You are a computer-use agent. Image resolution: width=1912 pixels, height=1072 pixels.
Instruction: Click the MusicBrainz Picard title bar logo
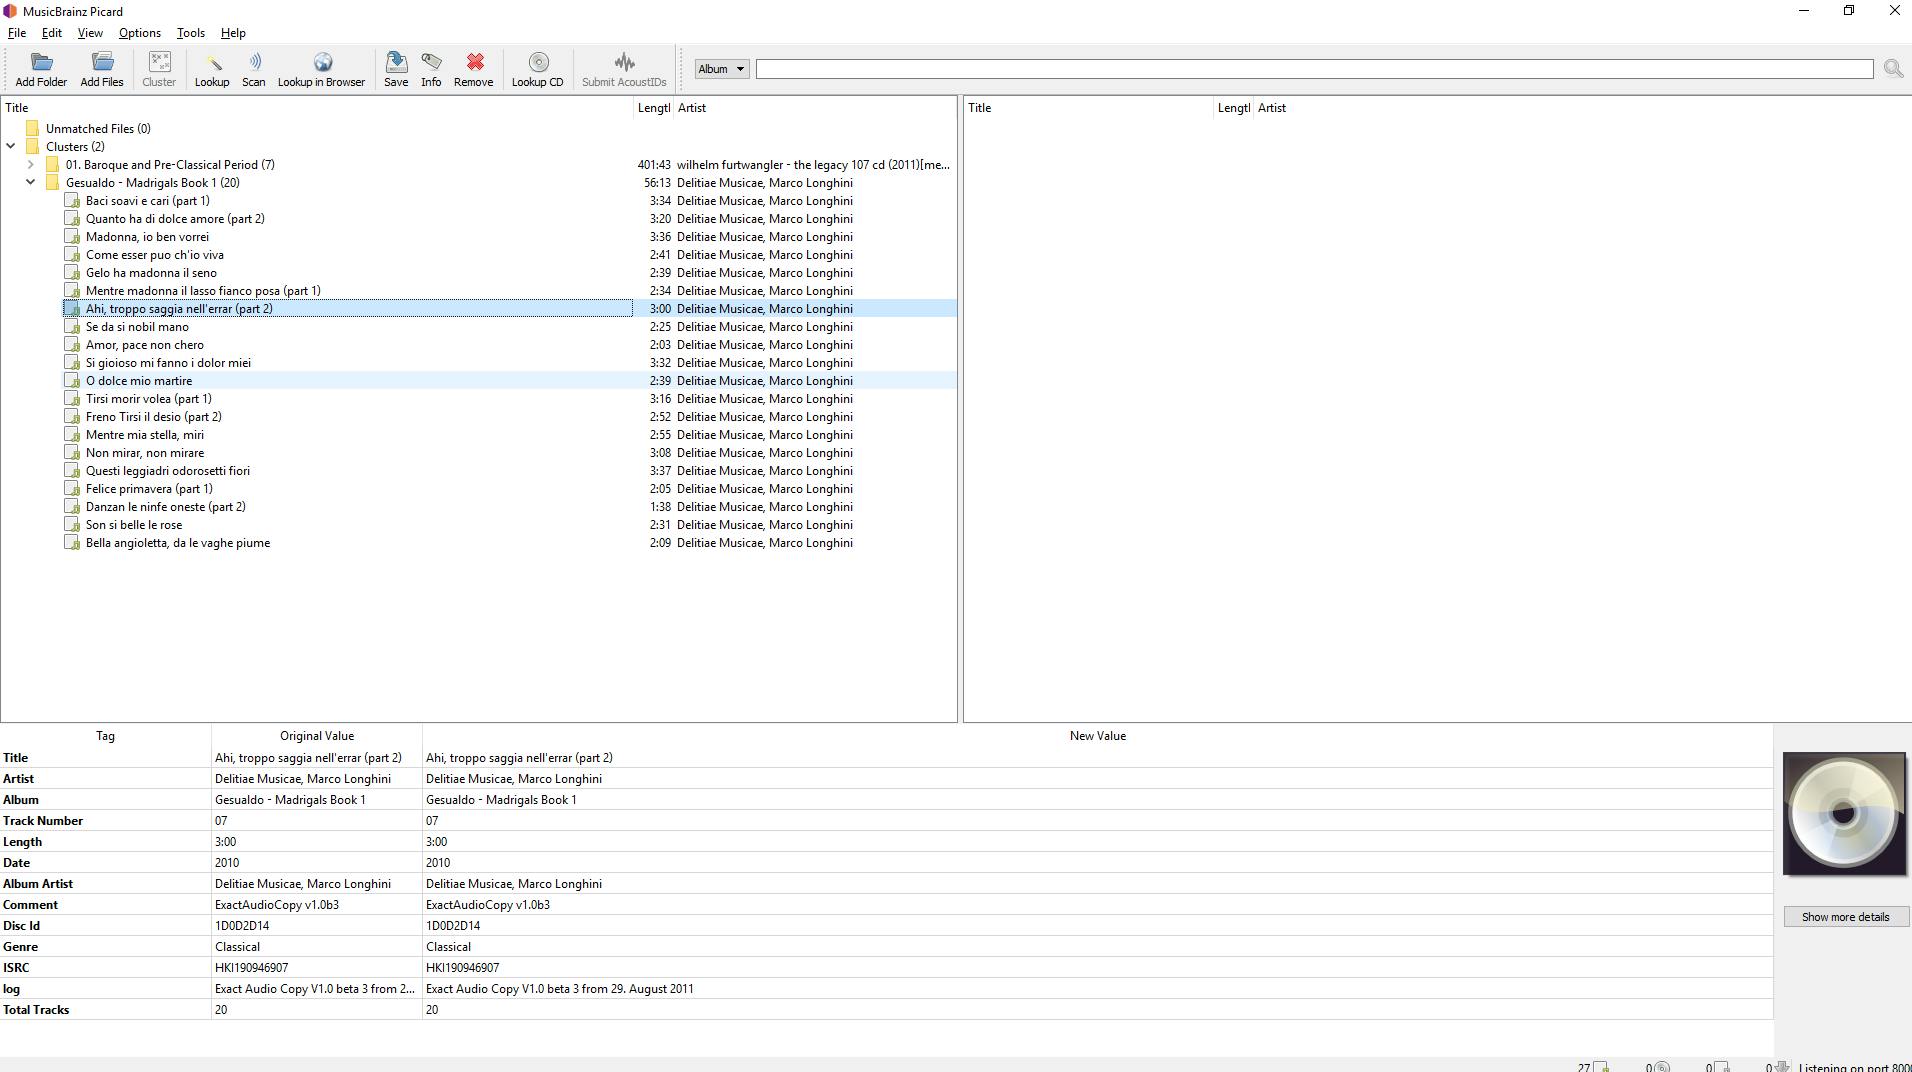click(10, 11)
